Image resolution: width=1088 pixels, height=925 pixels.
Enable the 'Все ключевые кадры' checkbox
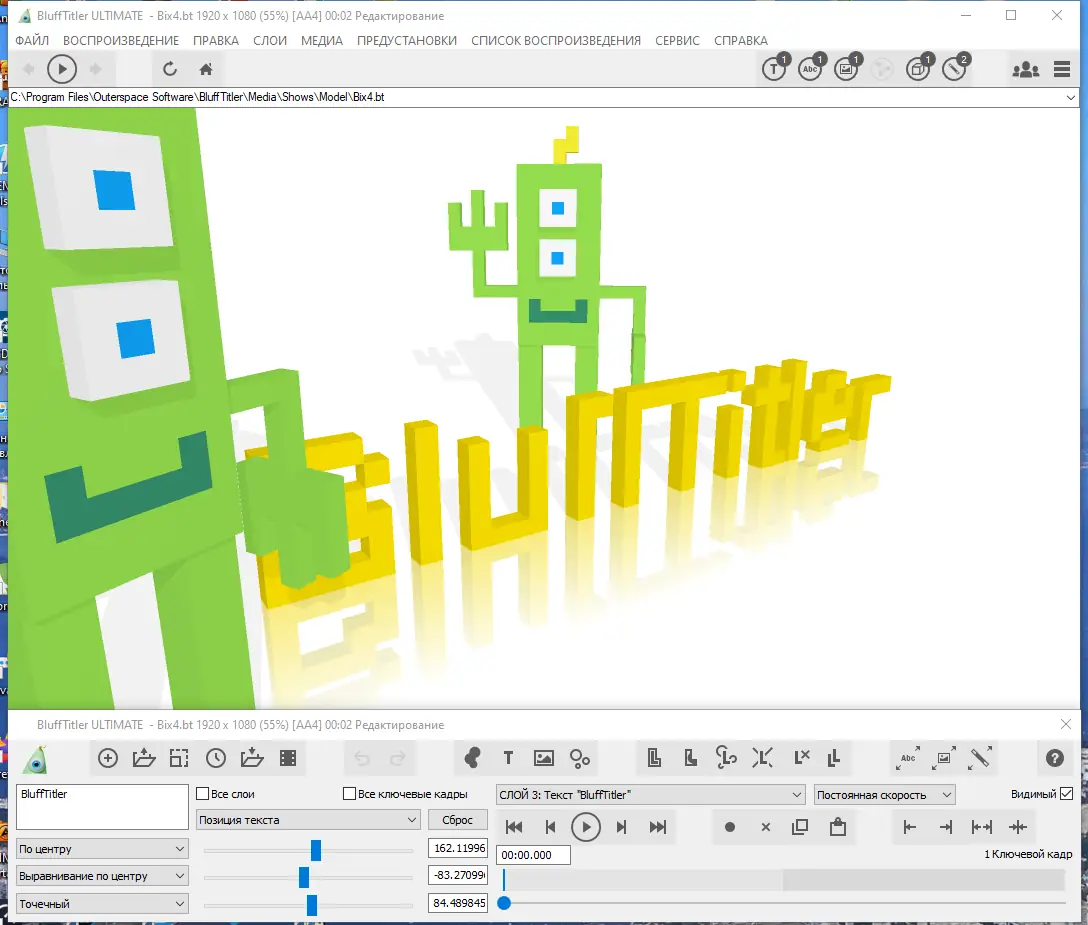[x=350, y=794]
